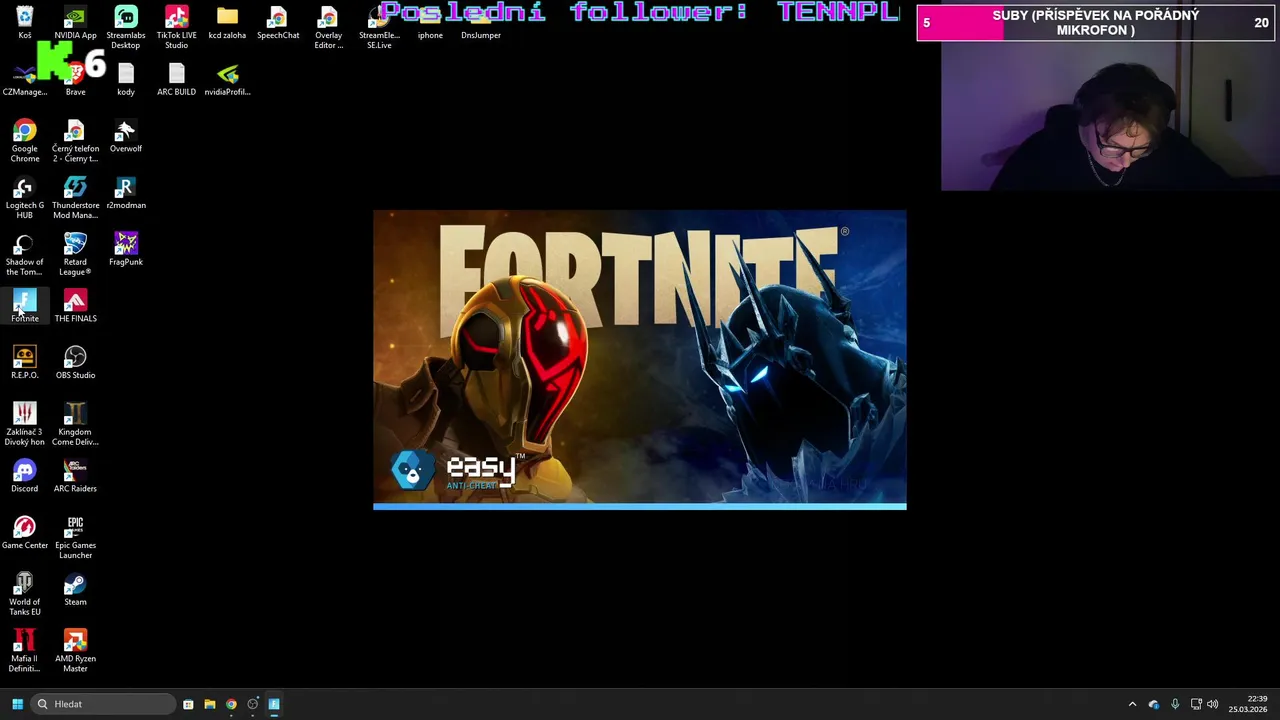Click the Hledat taskbar search box

click(x=104, y=704)
